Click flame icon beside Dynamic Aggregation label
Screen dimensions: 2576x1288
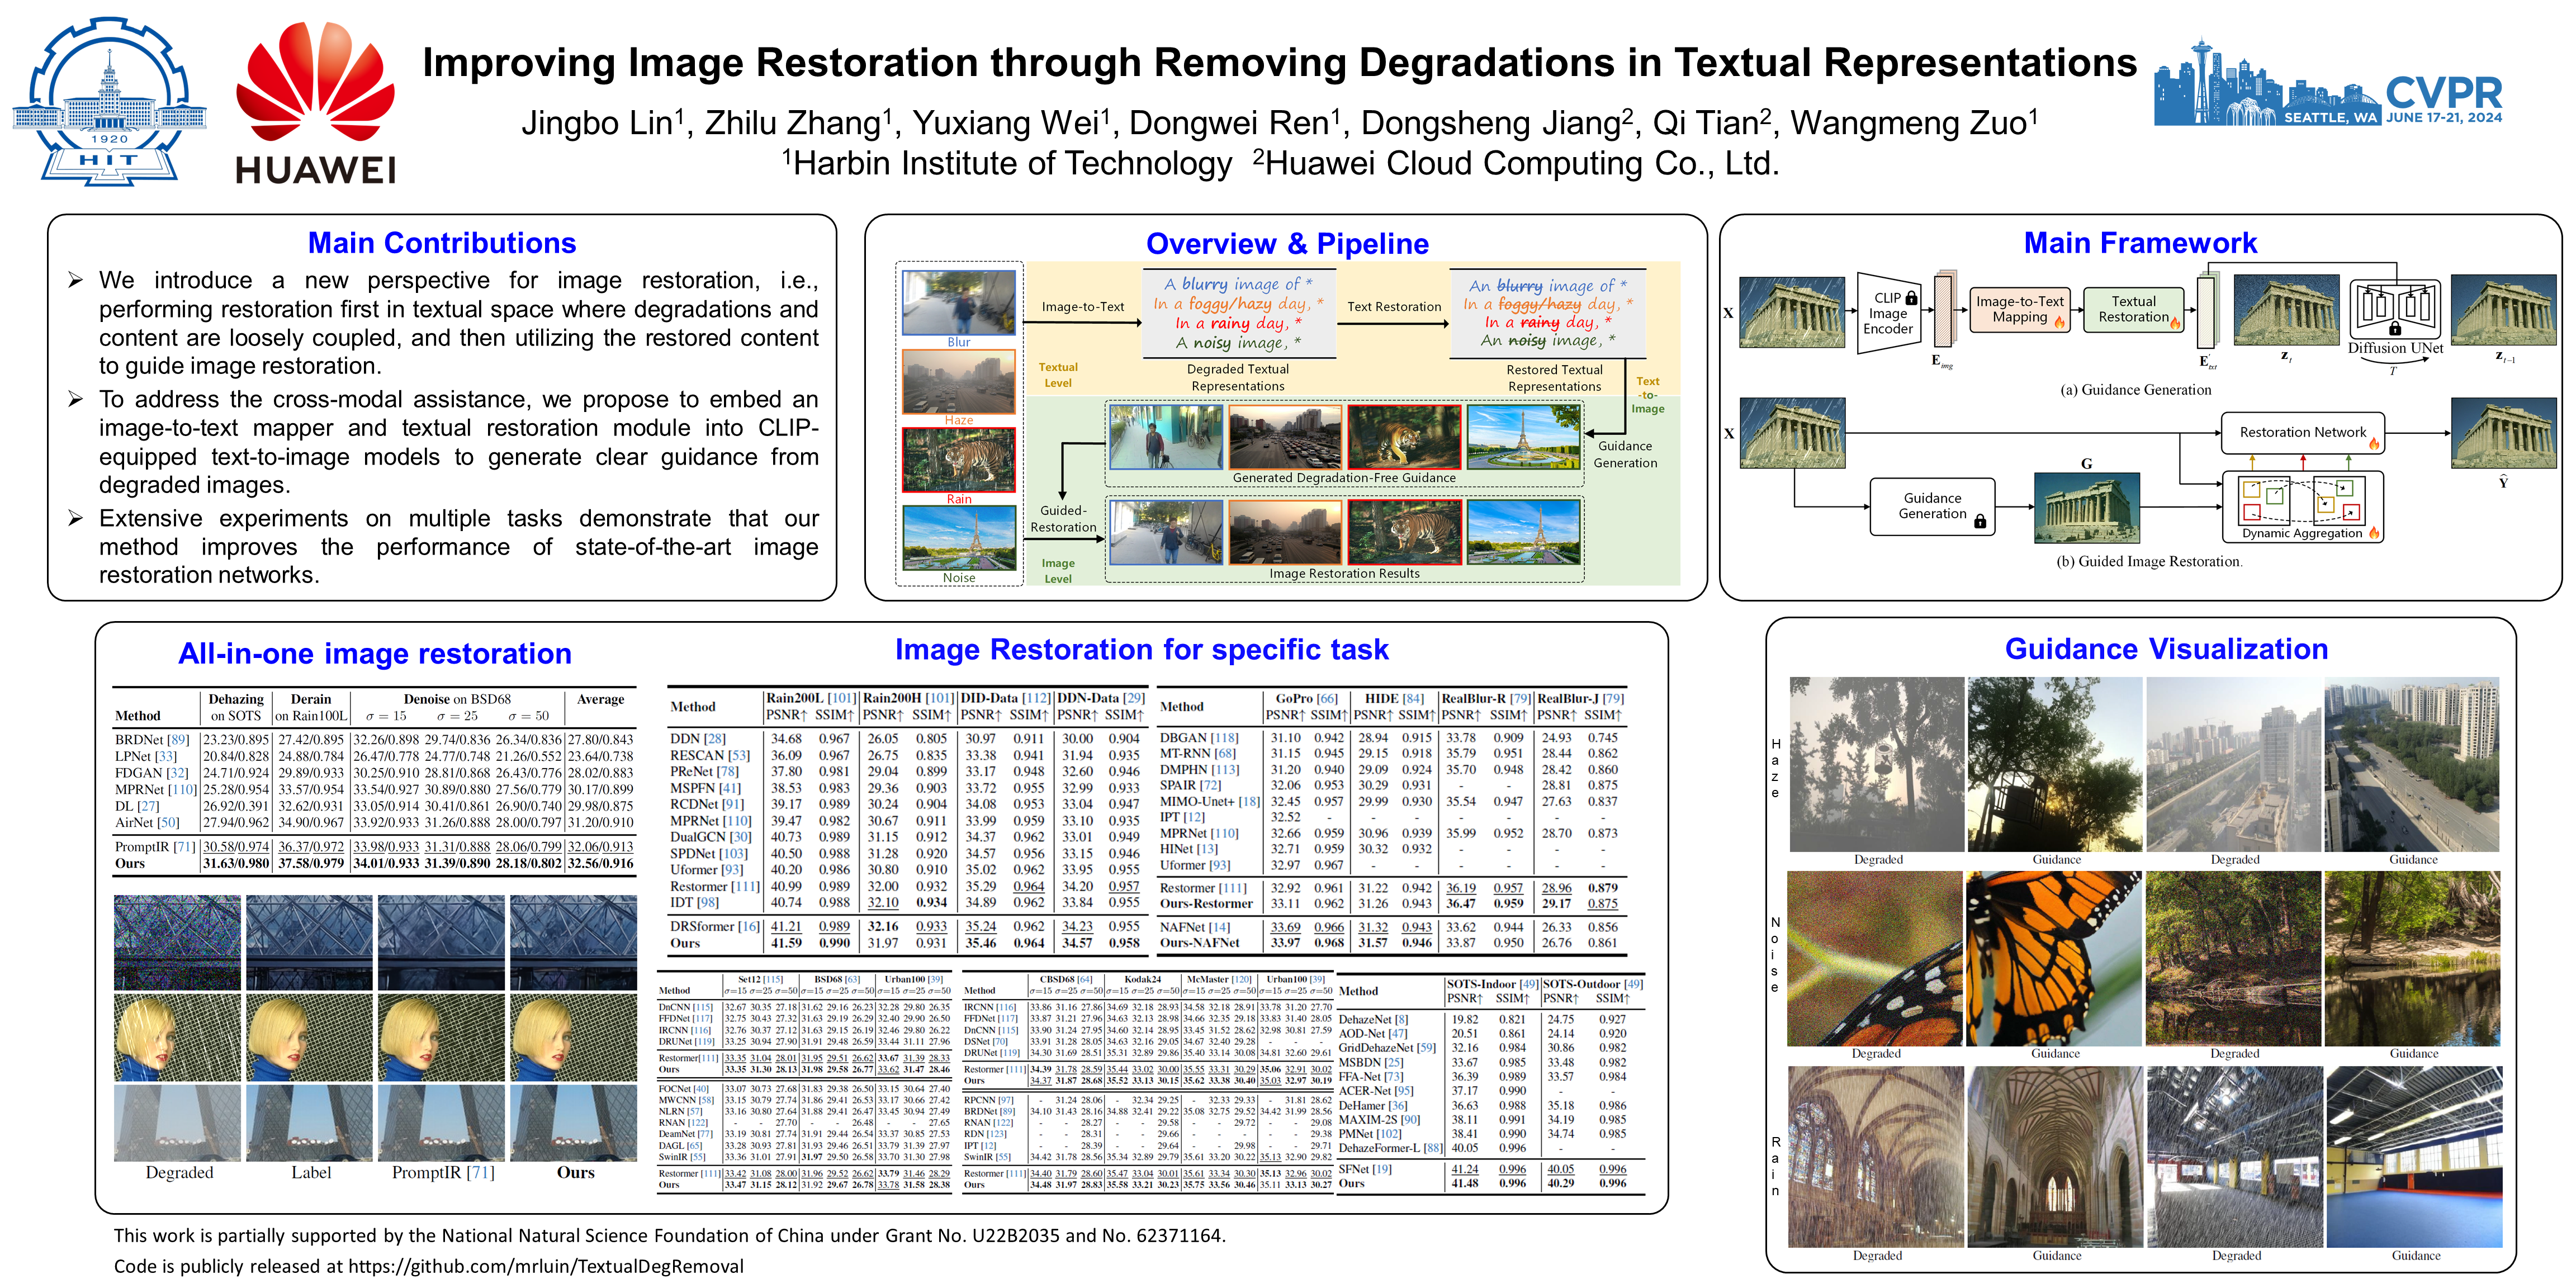tap(2373, 534)
